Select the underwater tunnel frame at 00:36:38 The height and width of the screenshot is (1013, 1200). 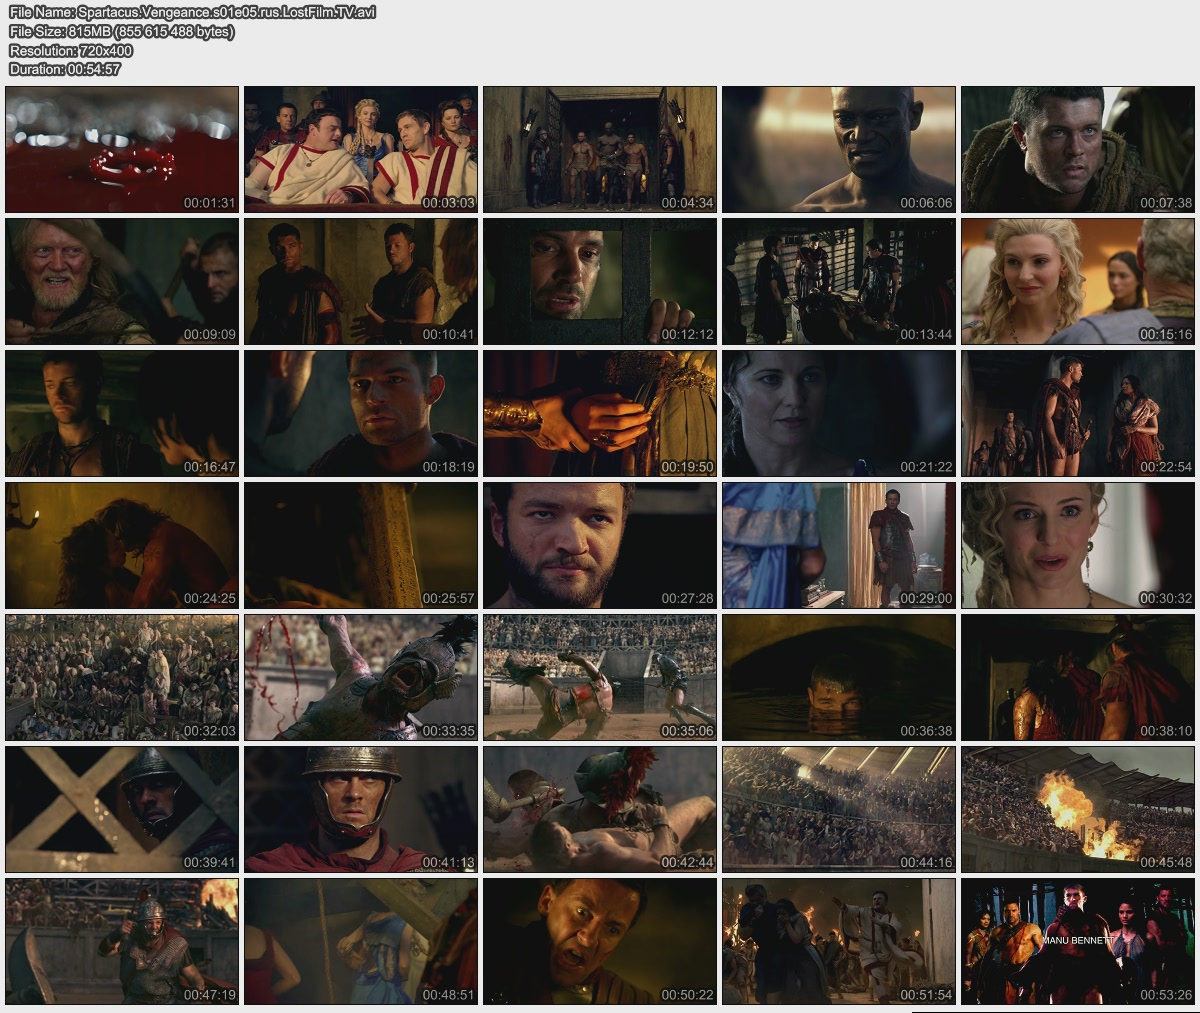point(839,677)
